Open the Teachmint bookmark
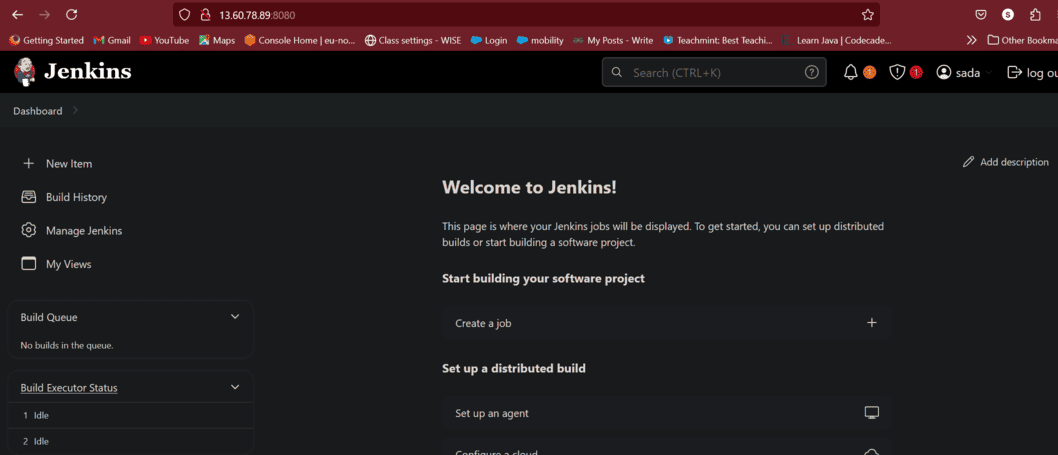This screenshot has height=455, width=1058. (718, 41)
